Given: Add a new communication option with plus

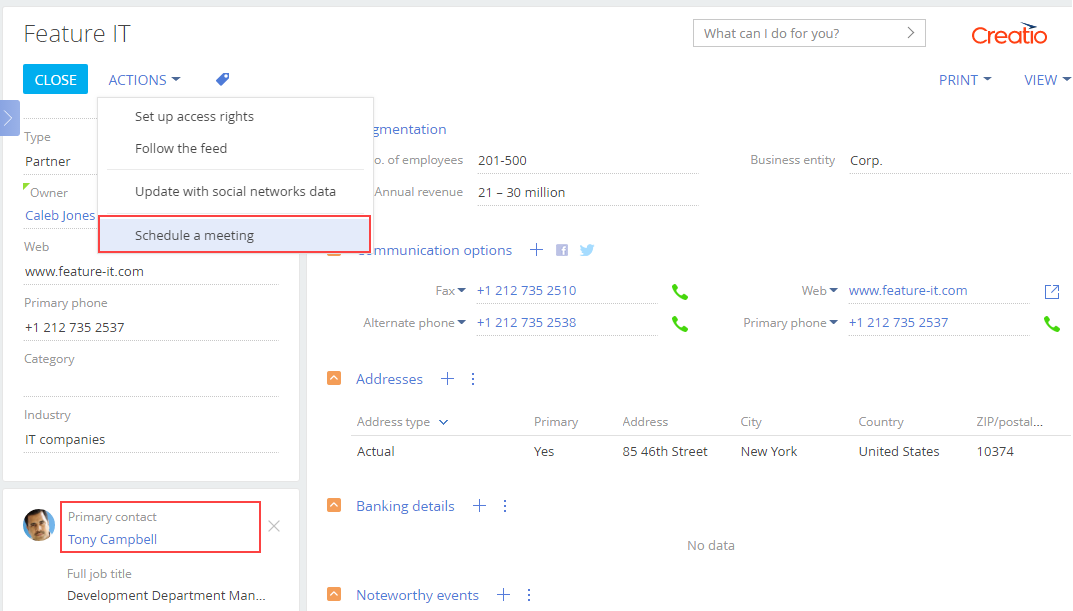Looking at the screenshot, I should click(536, 250).
